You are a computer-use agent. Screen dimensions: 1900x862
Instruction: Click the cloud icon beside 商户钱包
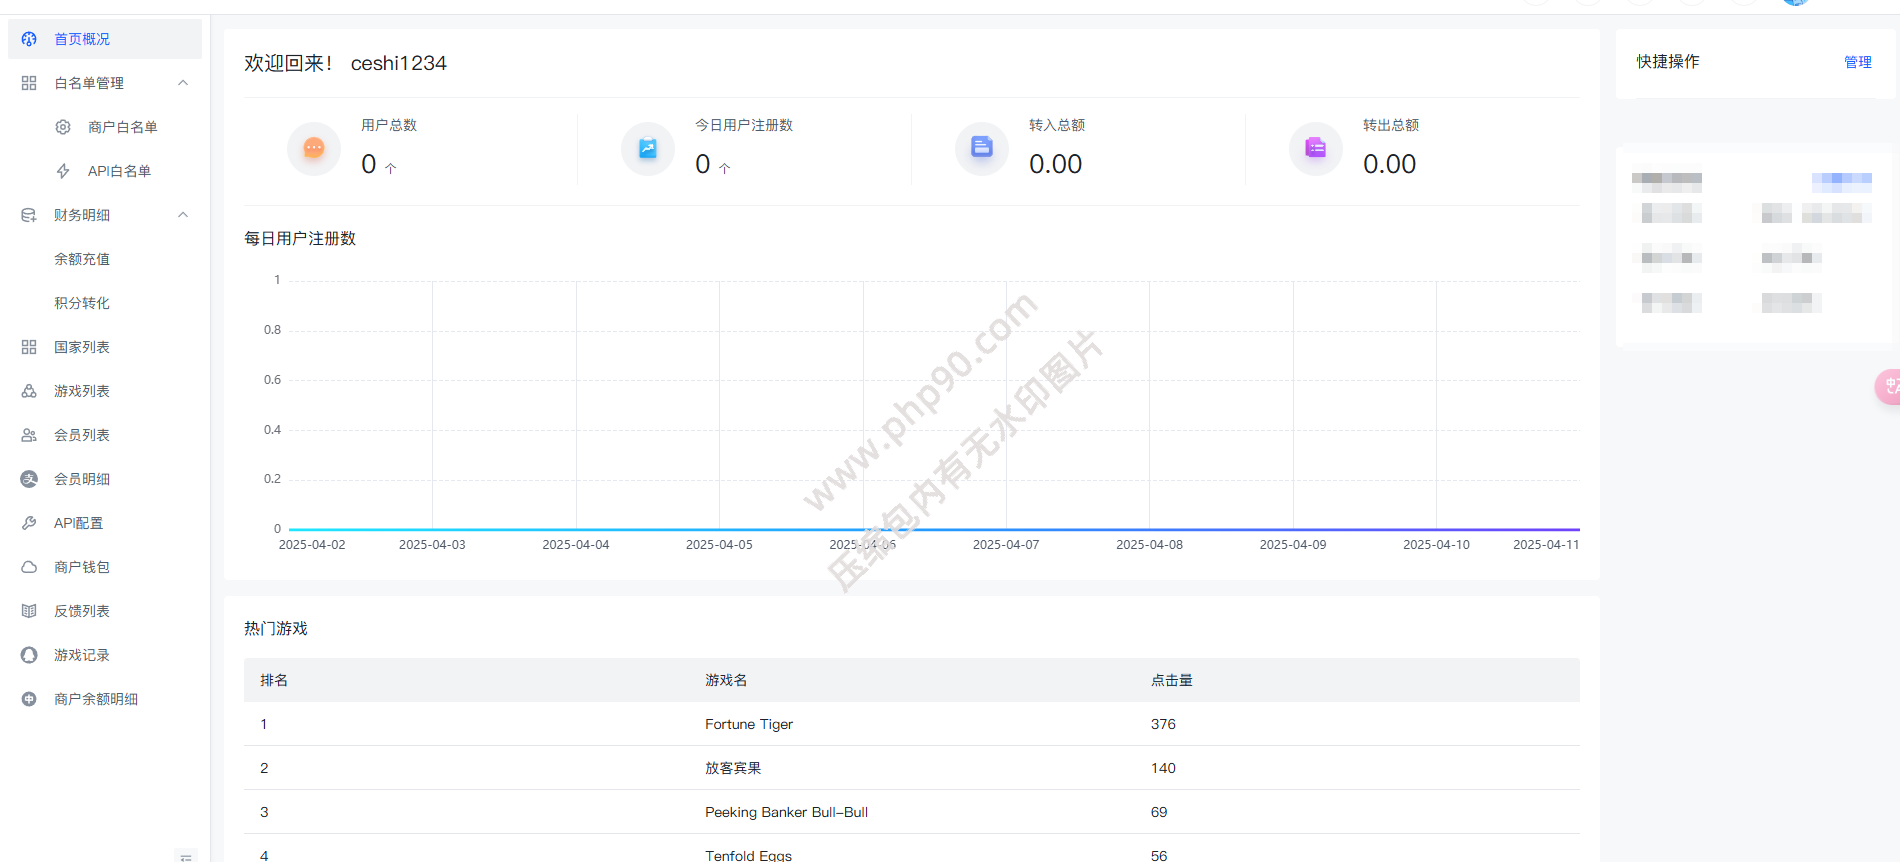click(29, 567)
